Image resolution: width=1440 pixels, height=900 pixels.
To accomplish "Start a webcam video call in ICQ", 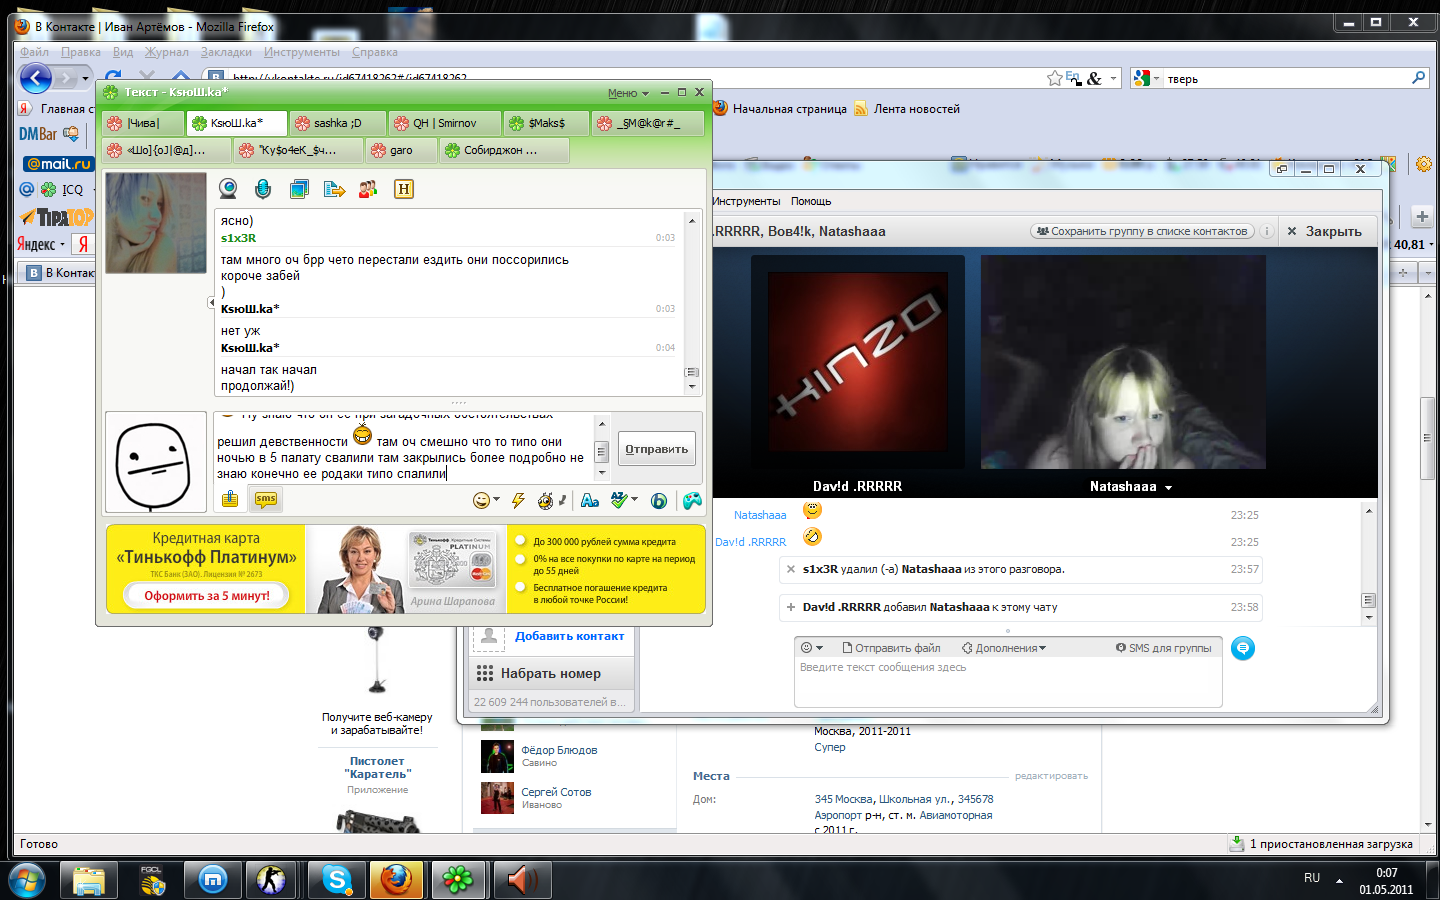I will point(229,189).
